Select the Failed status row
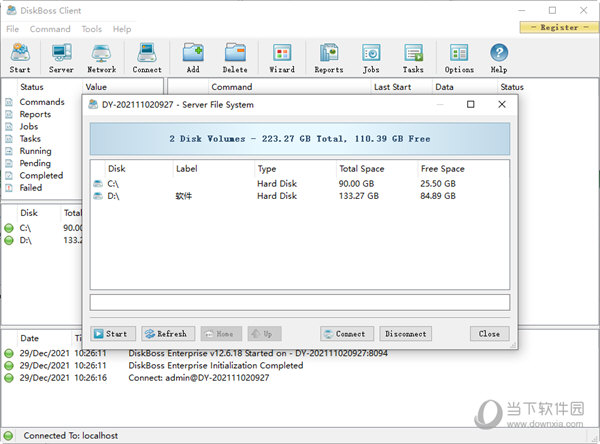Viewport: 600px width, 444px height. 31,188
